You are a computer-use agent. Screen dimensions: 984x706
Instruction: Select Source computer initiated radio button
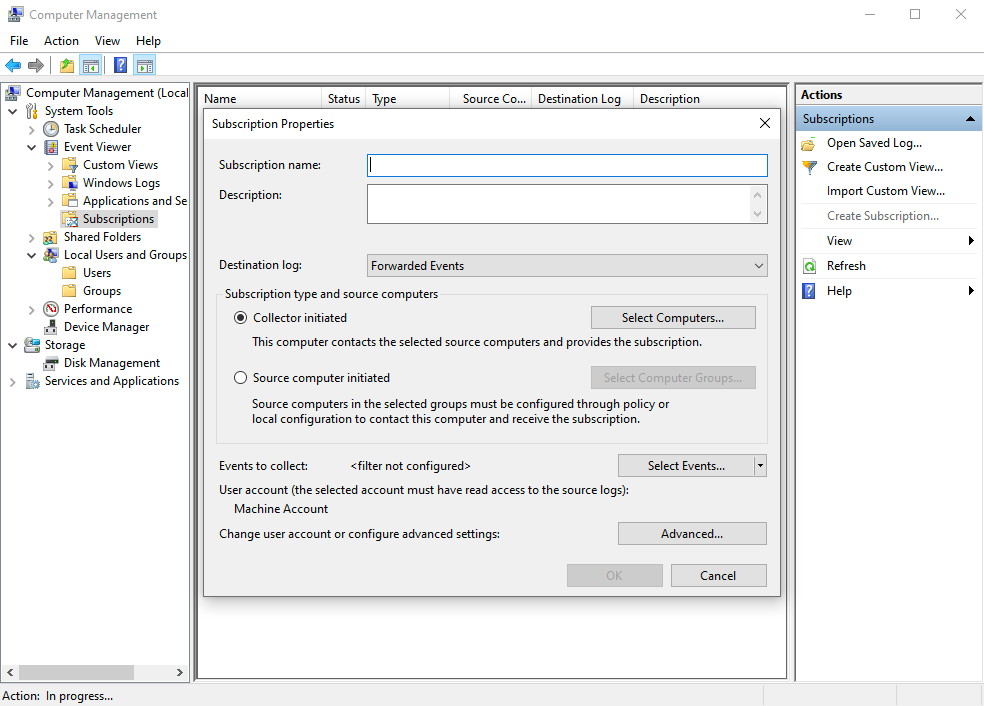tap(240, 378)
